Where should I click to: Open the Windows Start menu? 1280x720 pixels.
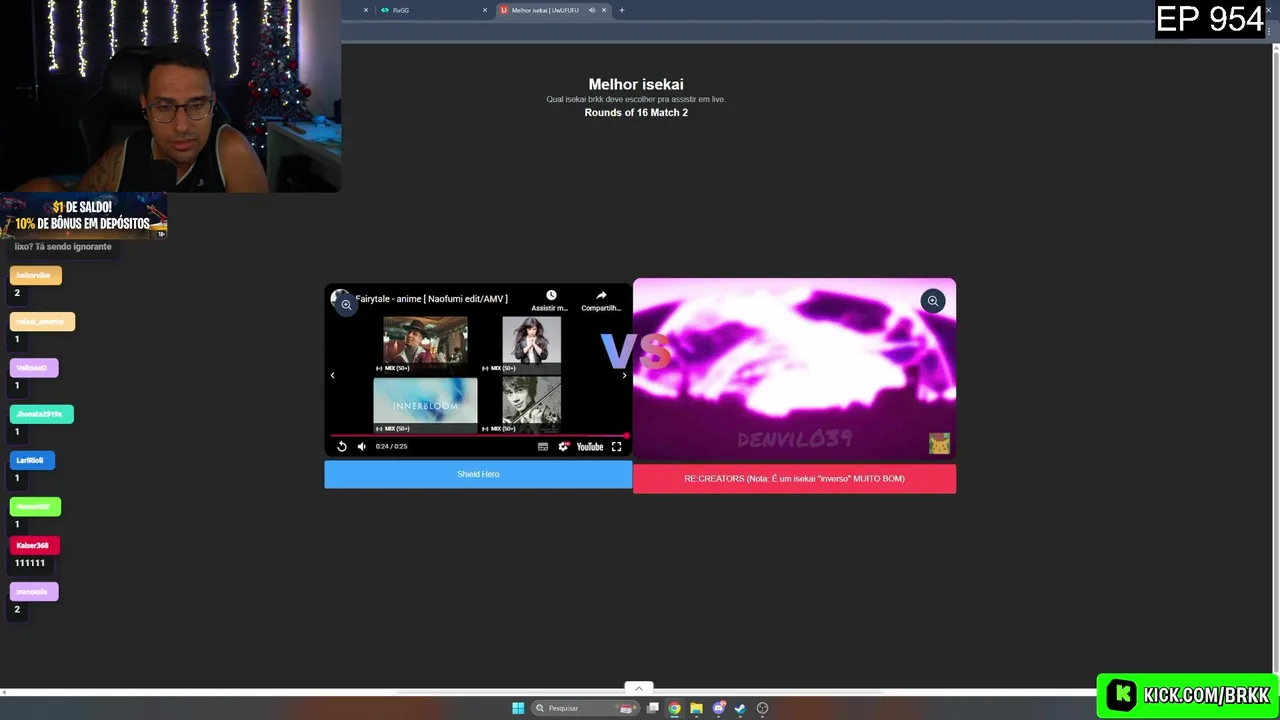click(518, 708)
